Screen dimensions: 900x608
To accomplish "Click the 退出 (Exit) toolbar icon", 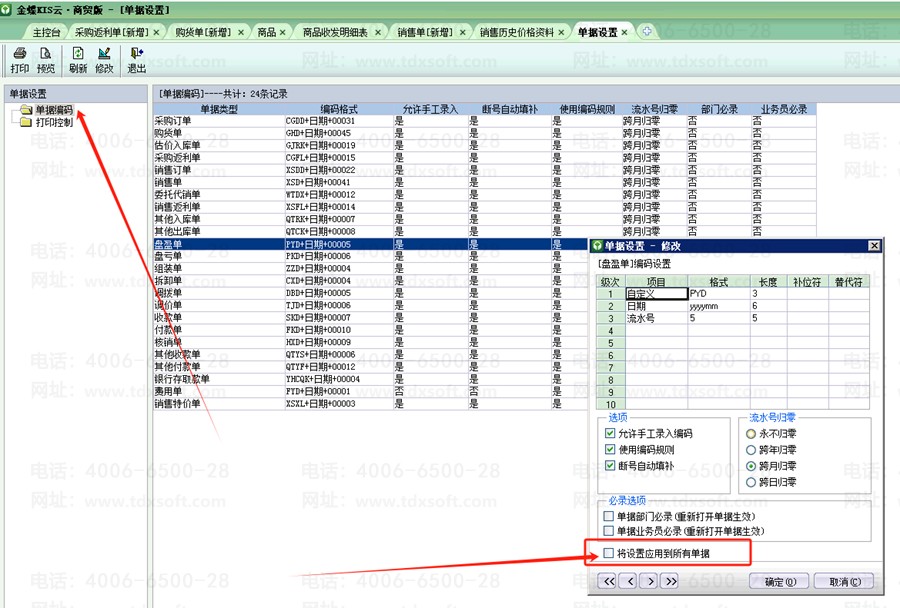I will point(136,59).
